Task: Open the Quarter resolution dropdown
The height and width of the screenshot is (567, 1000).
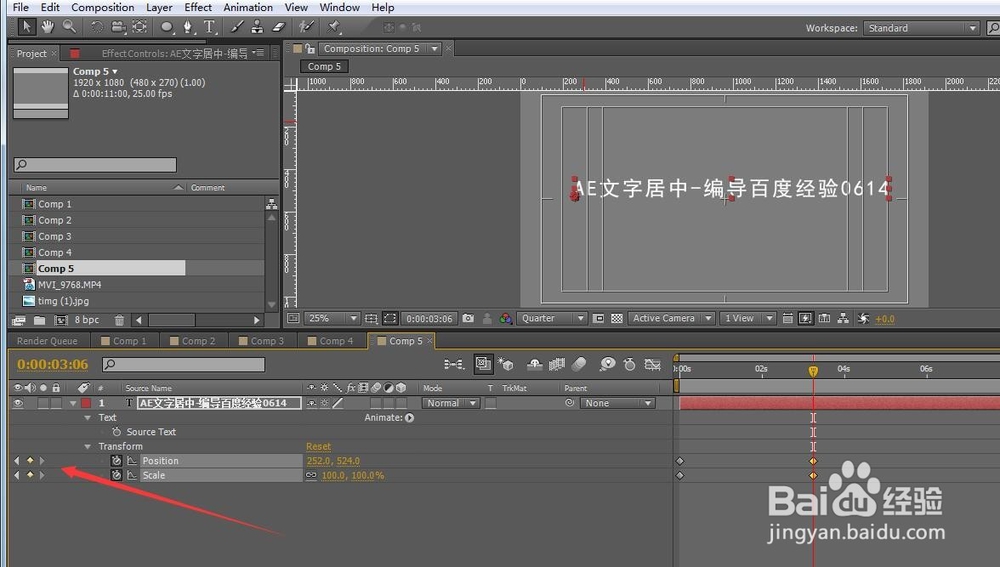Action: pyautogui.click(x=552, y=318)
